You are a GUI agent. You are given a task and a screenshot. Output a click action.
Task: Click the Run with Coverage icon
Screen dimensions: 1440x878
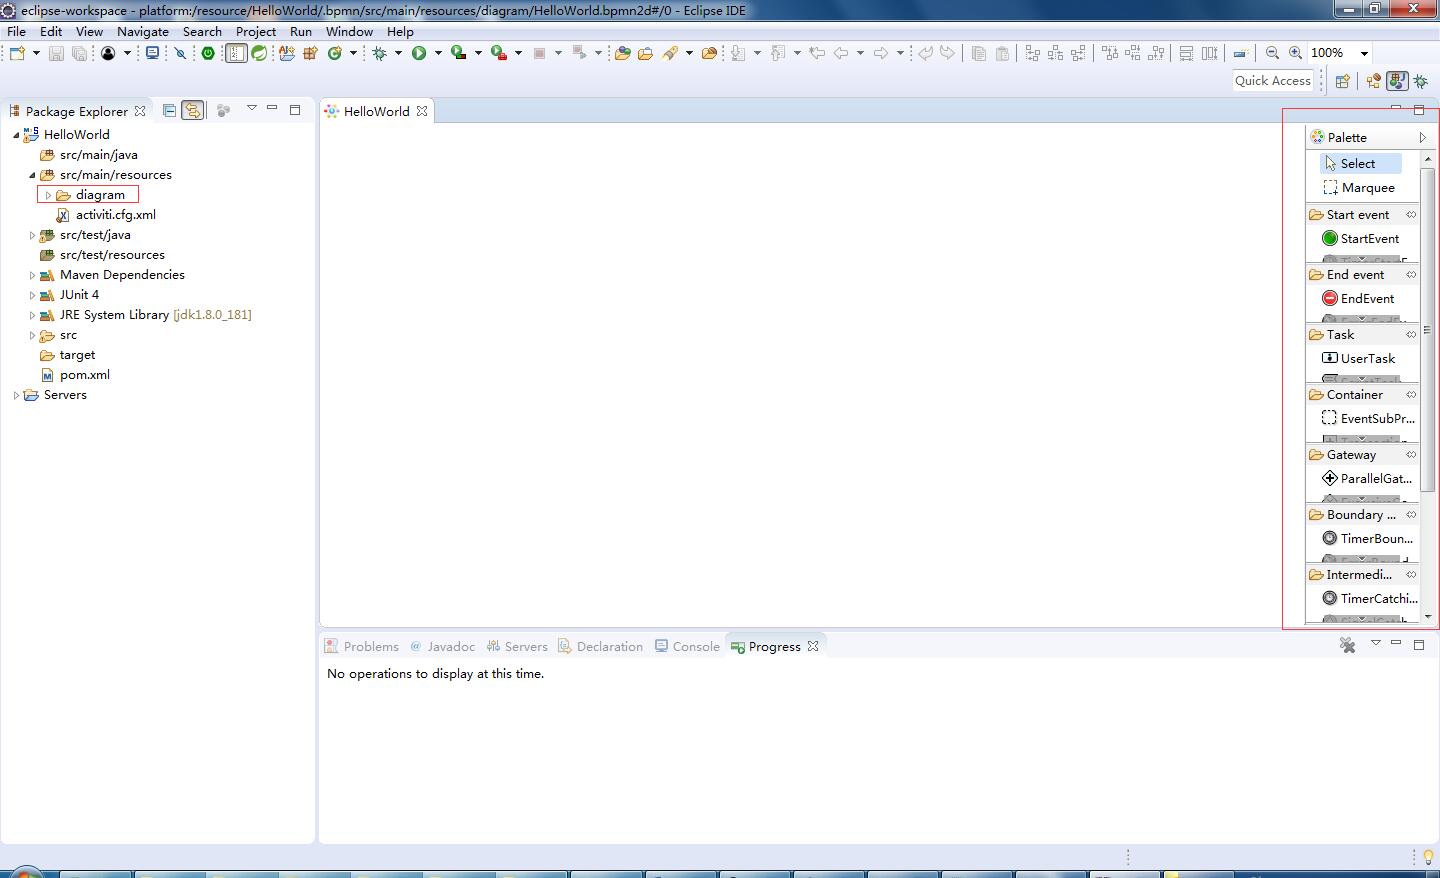(x=459, y=53)
